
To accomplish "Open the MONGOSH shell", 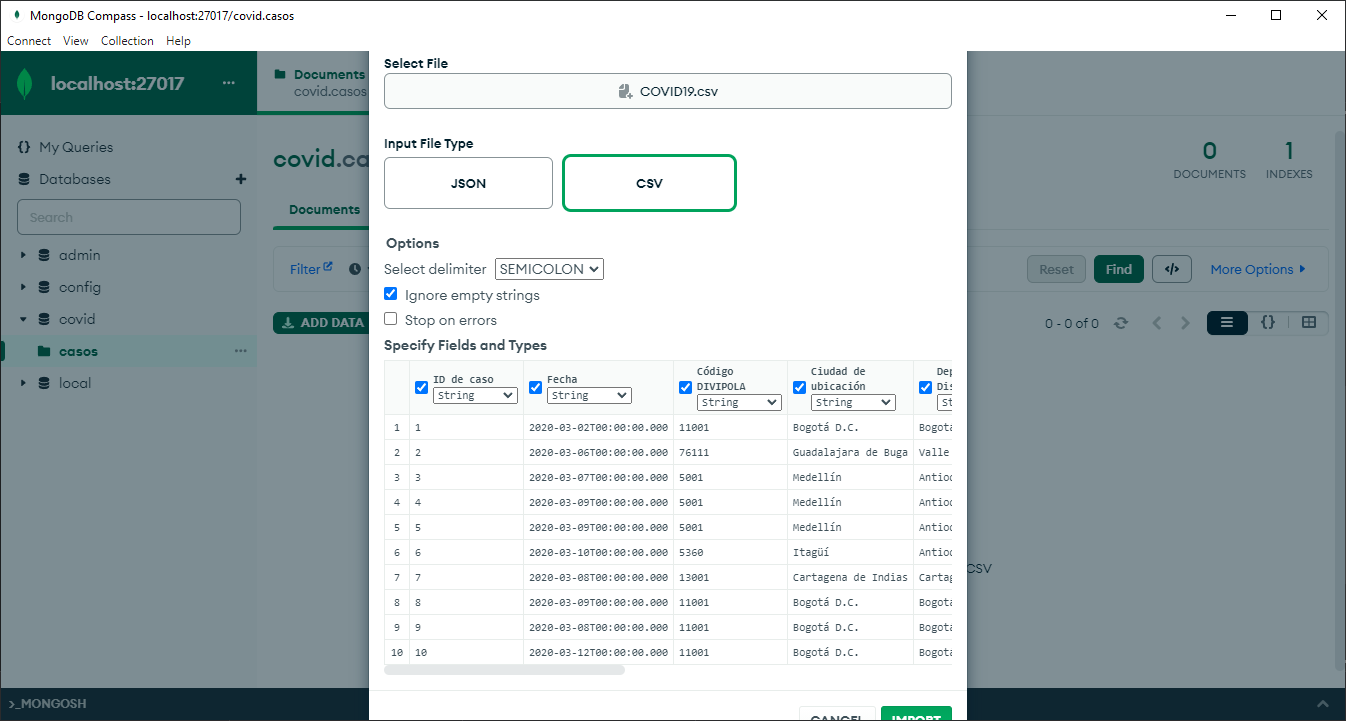I will tap(47, 703).
